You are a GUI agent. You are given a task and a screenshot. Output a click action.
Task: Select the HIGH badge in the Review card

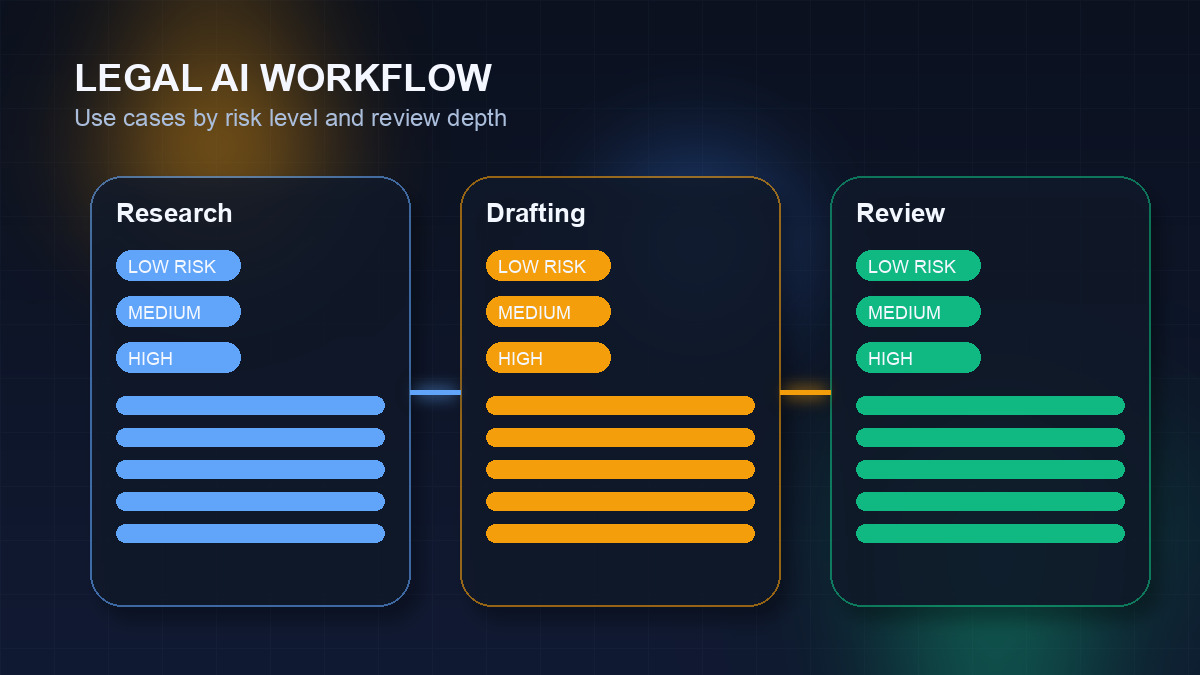coord(918,357)
